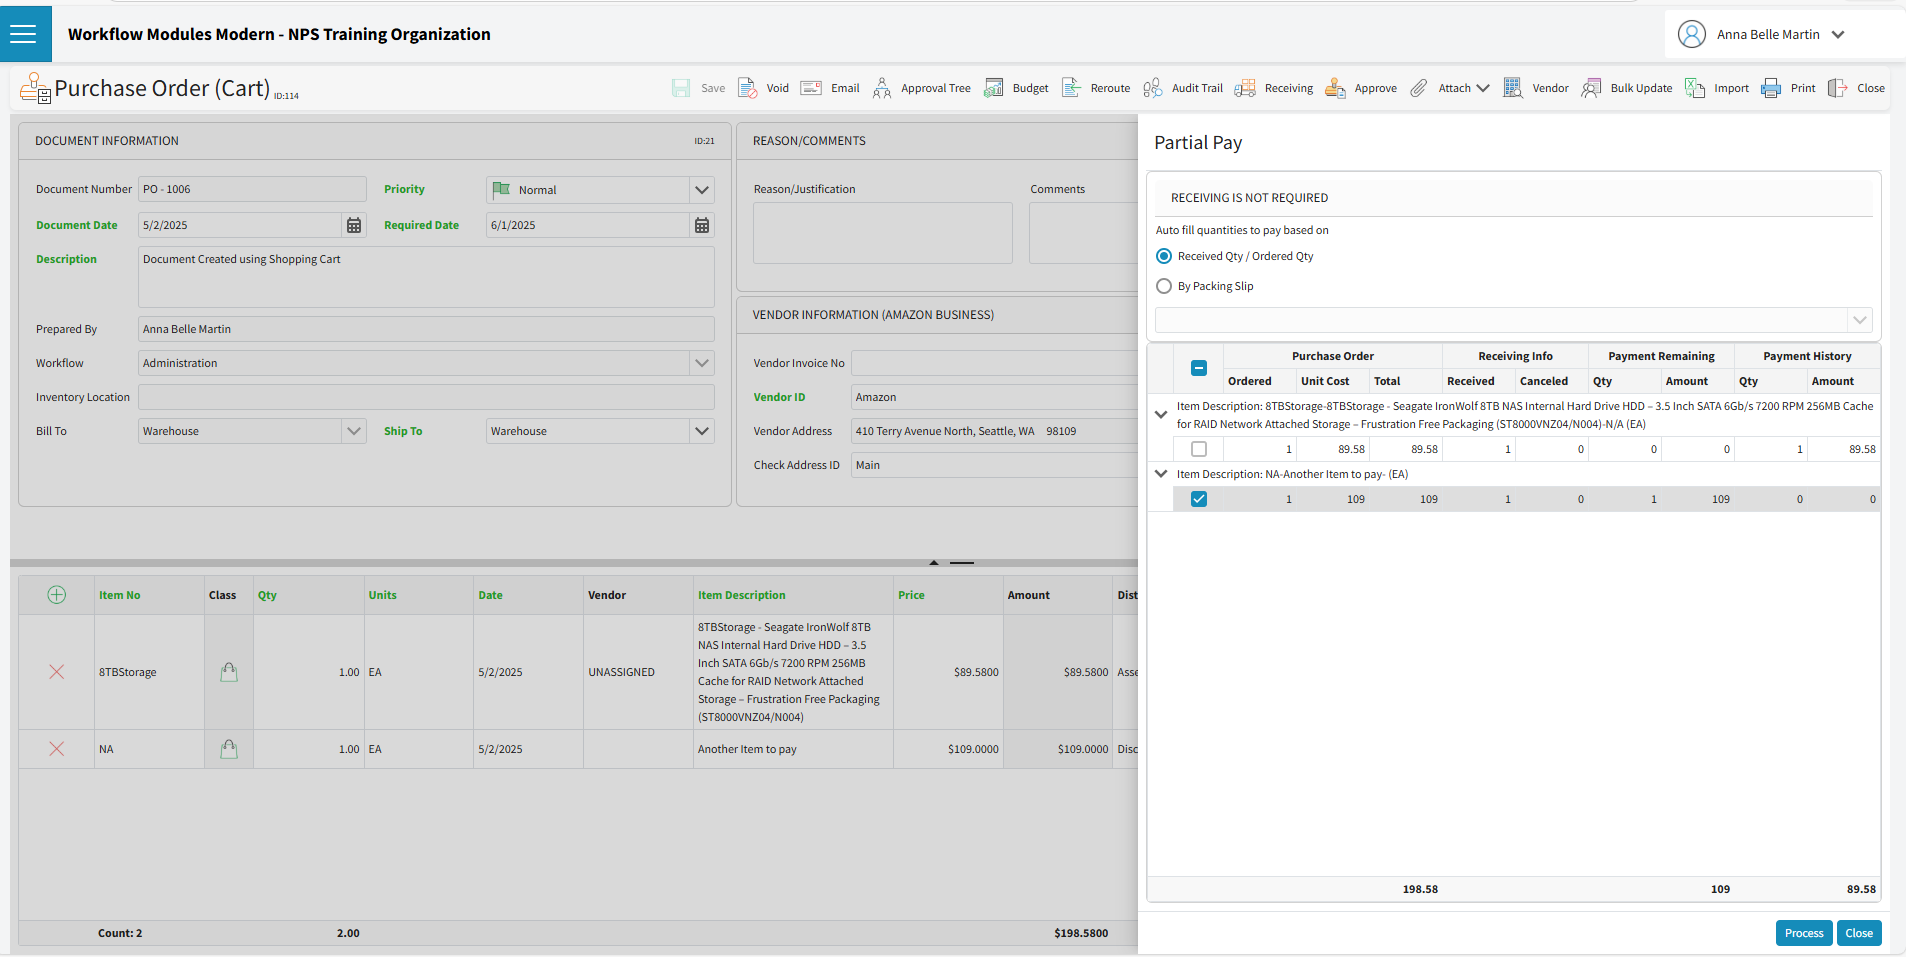Expand the Attach dropdown menu

coord(1483,88)
